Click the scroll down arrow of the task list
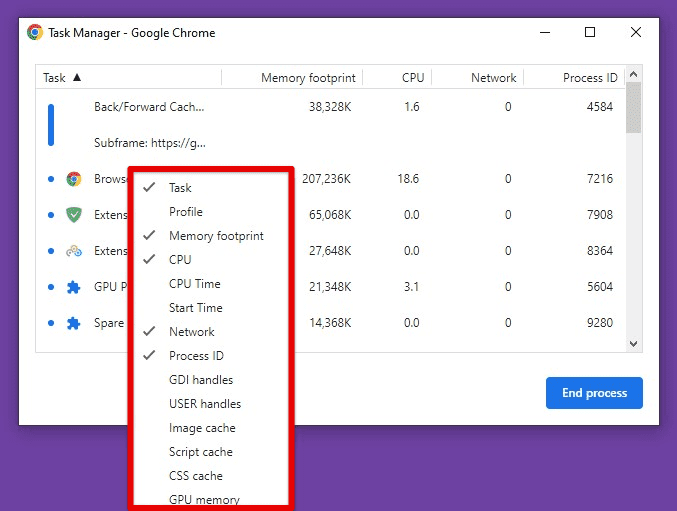677x511 pixels. pos(633,344)
